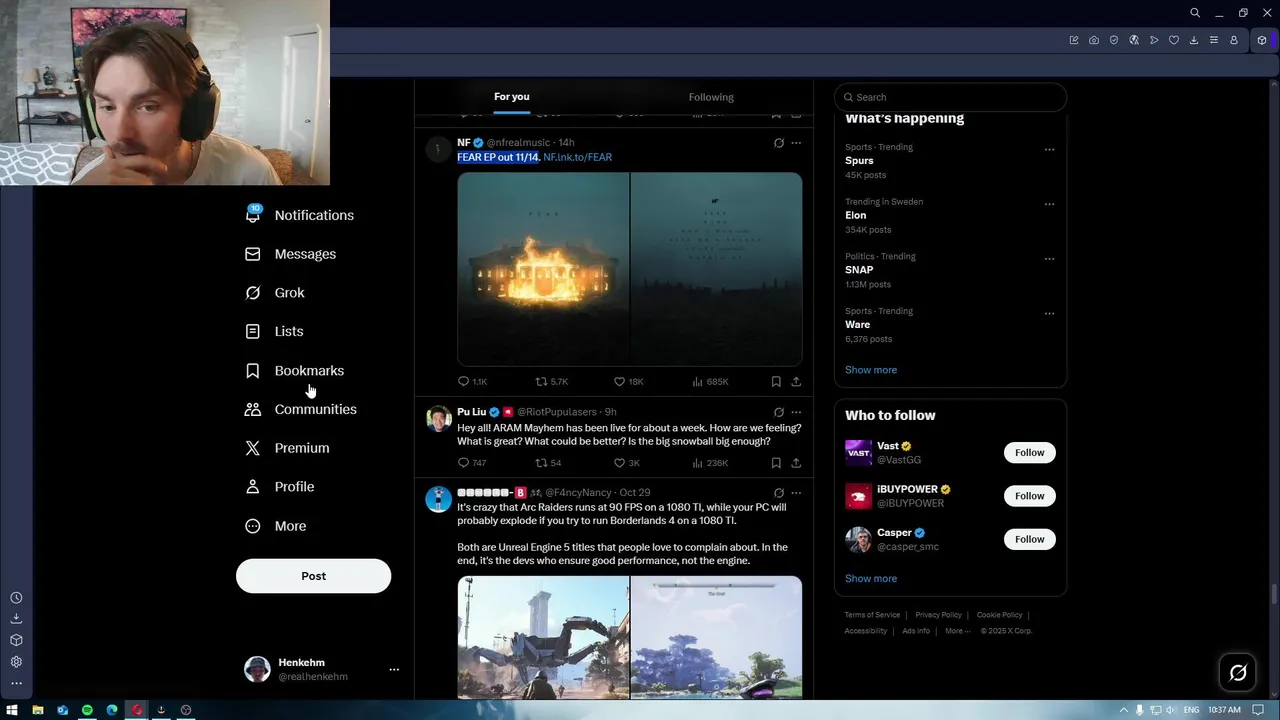
Task: Open the Privacy Policy link
Action: pos(938,615)
